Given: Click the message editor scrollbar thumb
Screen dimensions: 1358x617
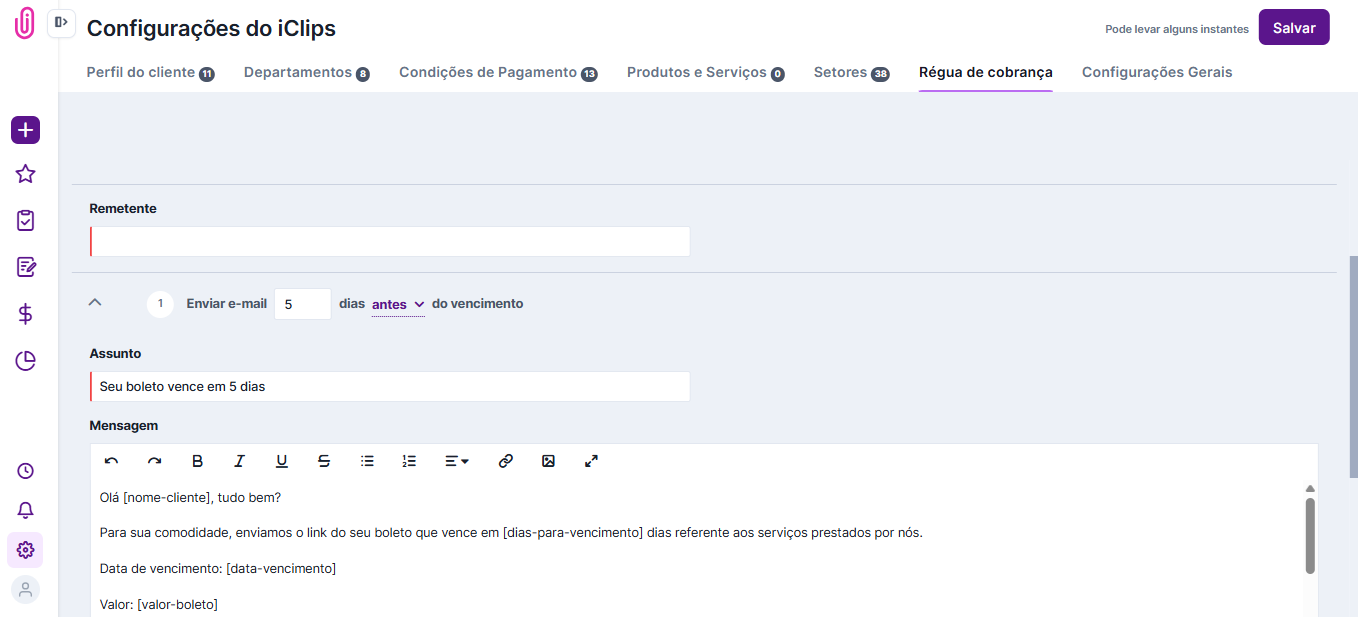Looking at the screenshot, I should point(1310,536).
